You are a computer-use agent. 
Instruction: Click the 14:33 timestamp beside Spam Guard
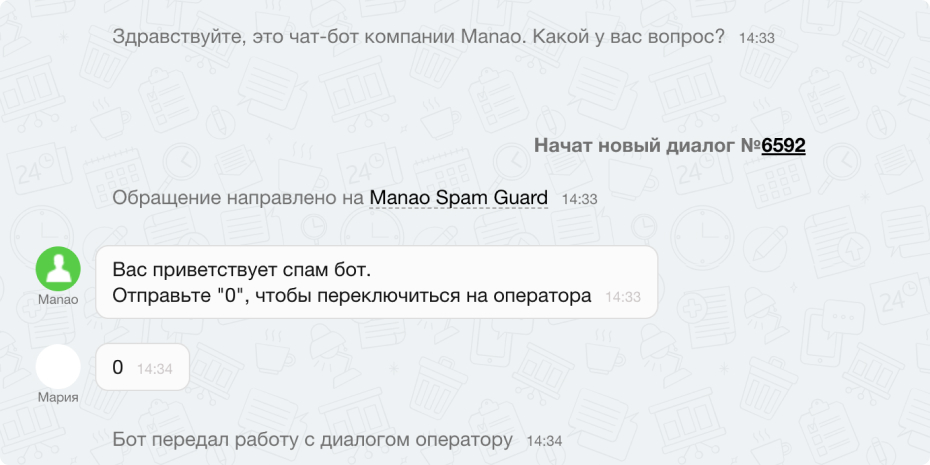[x=579, y=199]
